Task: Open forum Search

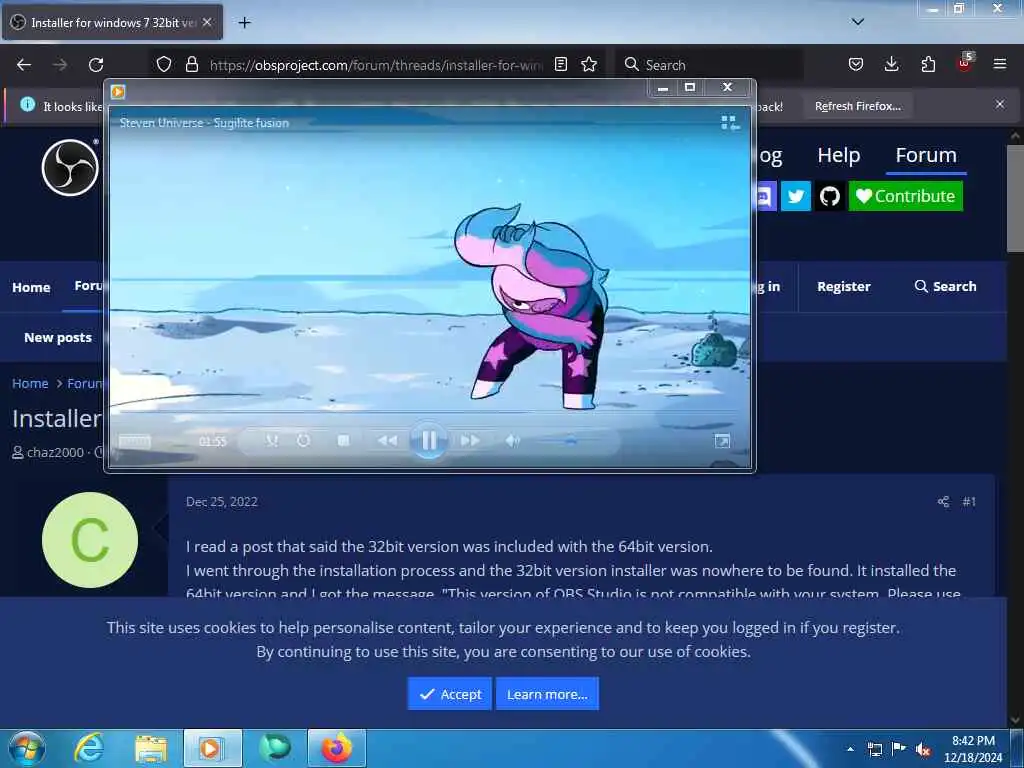Action: [x=945, y=287]
